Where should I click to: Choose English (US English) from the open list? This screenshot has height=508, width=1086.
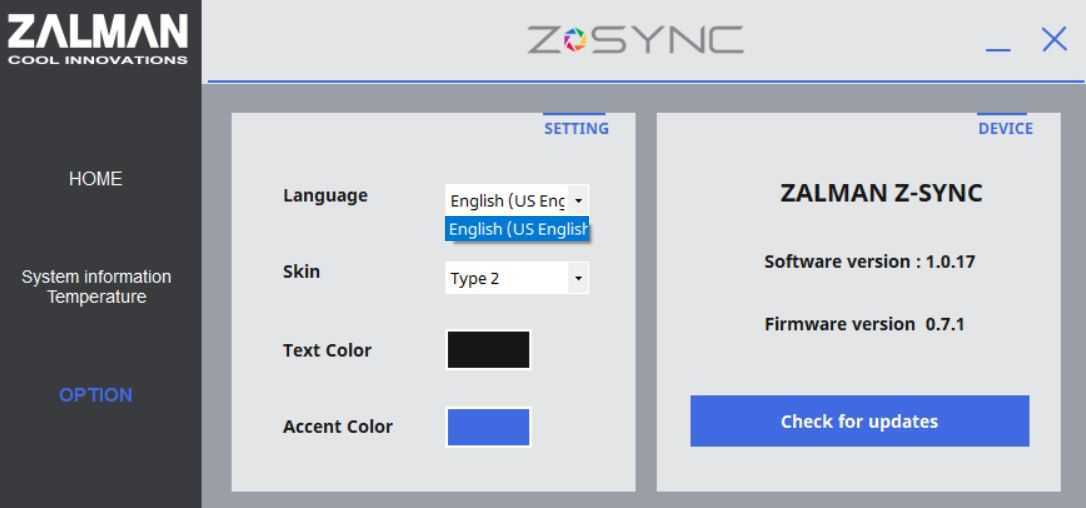coord(517,230)
